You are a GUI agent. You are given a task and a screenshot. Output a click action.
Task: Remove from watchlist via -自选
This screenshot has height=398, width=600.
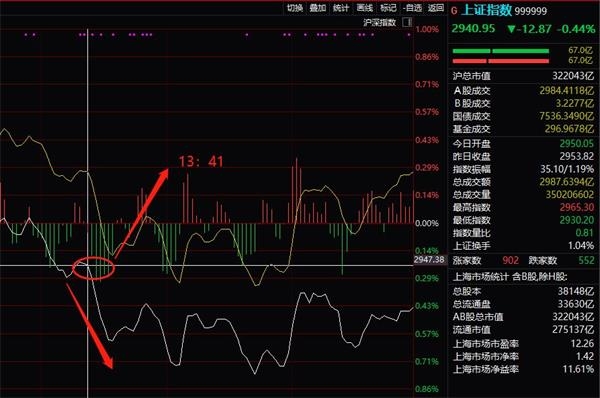412,7
